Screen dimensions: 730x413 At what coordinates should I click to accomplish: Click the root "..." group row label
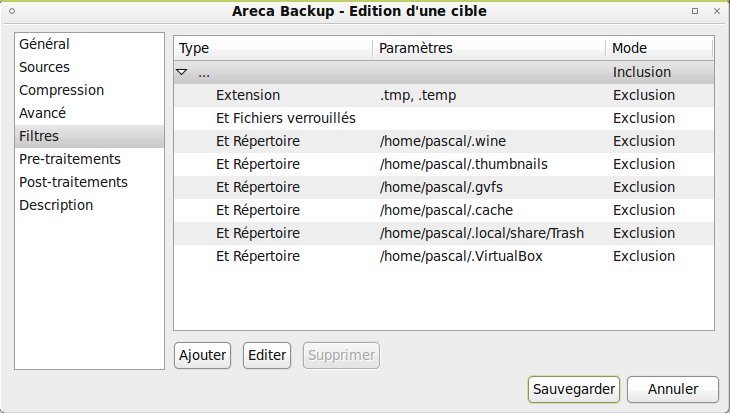pos(204,74)
